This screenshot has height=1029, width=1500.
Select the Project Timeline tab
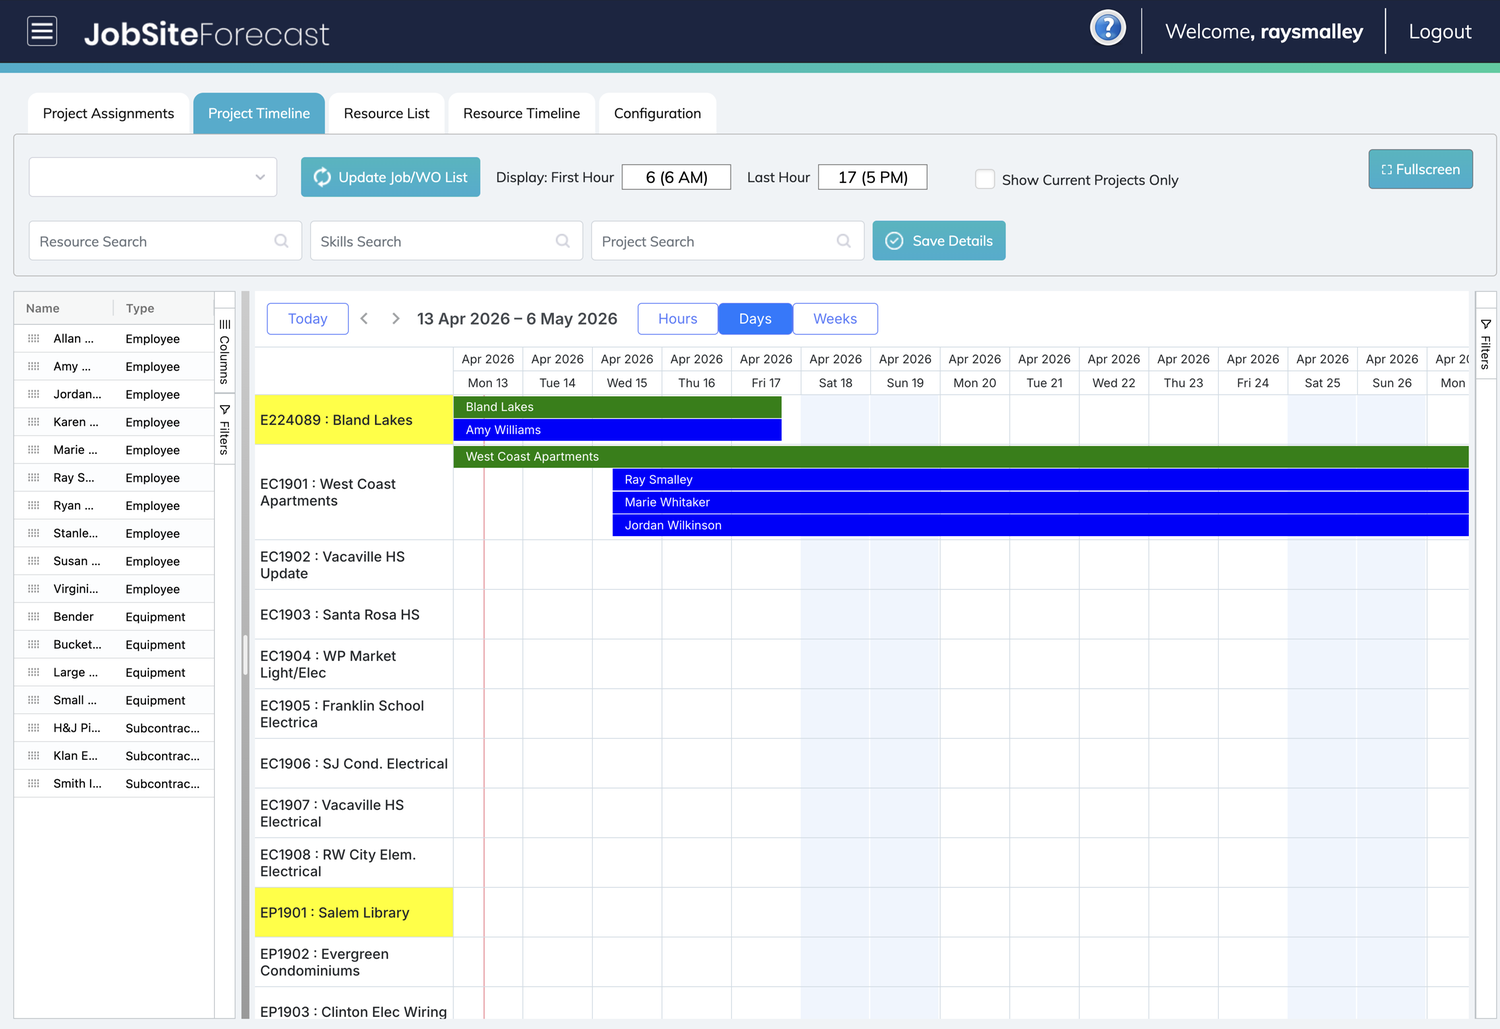pos(259,113)
